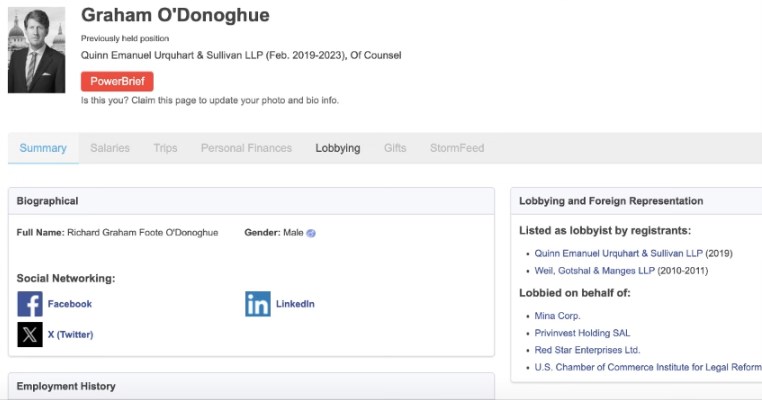This screenshot has height=400, width=762.
Task: Click the info icon beside Gender Male
Action: tap(311, 233)
